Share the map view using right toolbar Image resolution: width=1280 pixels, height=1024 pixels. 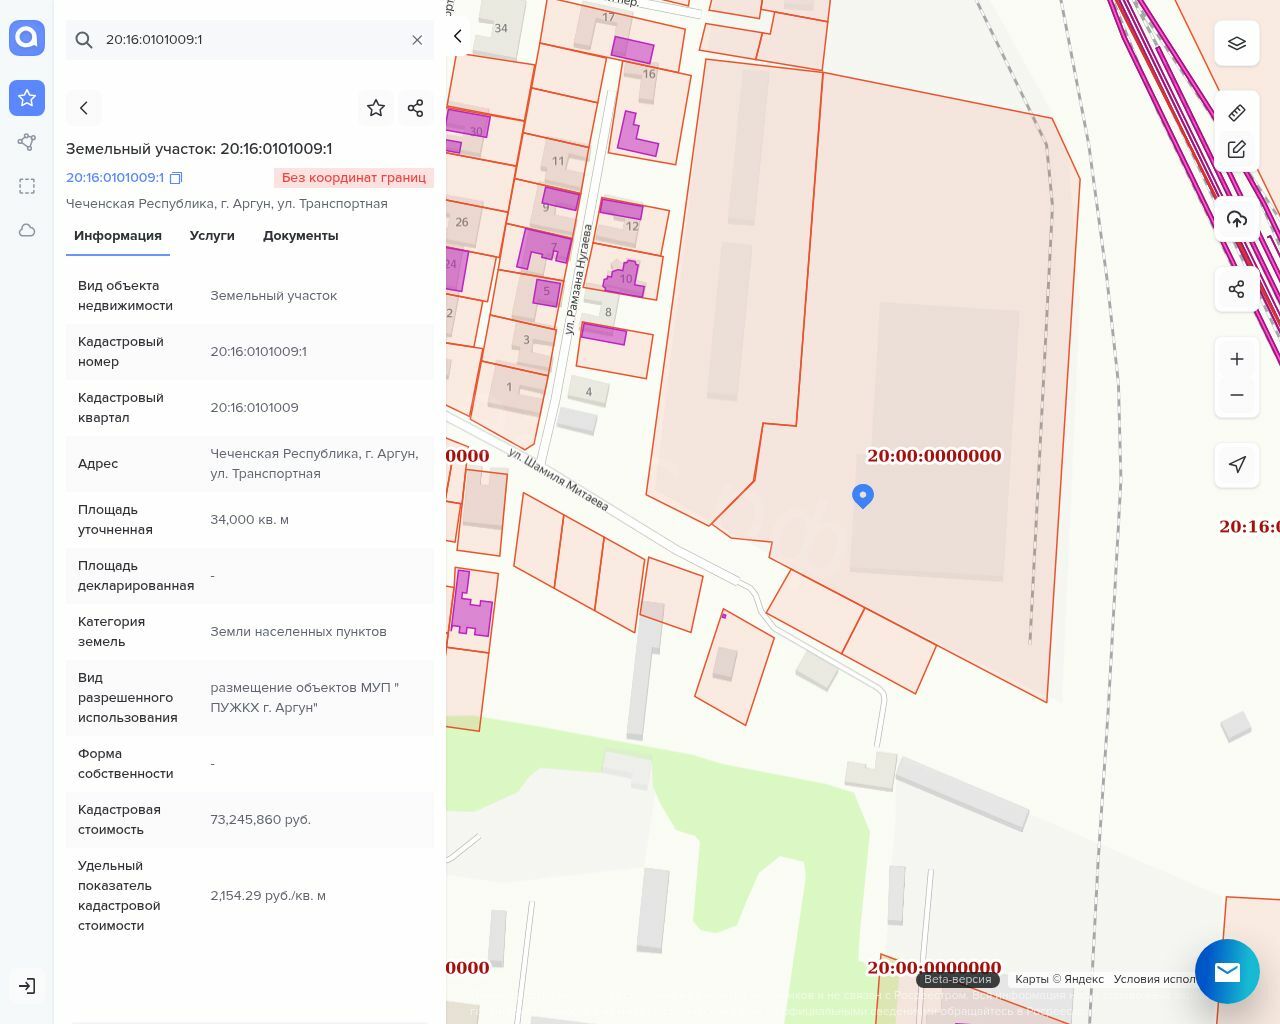coord(1237,289)
